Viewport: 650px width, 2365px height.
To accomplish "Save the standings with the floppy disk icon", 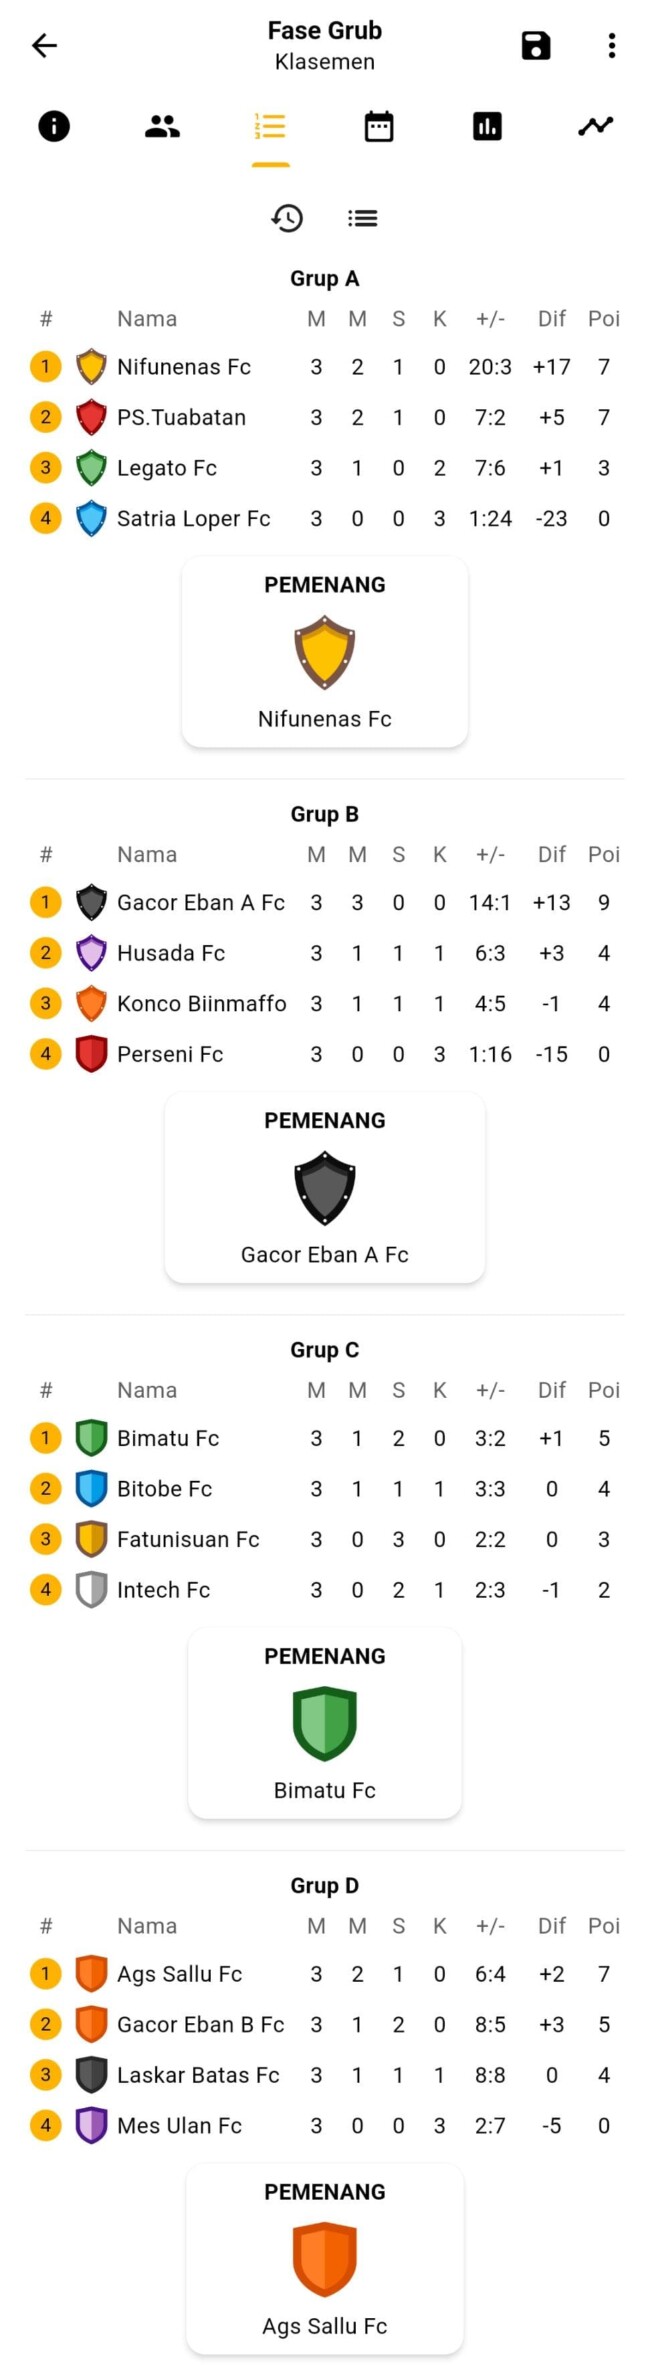I will pyautogui.click(x=536, y=45).
